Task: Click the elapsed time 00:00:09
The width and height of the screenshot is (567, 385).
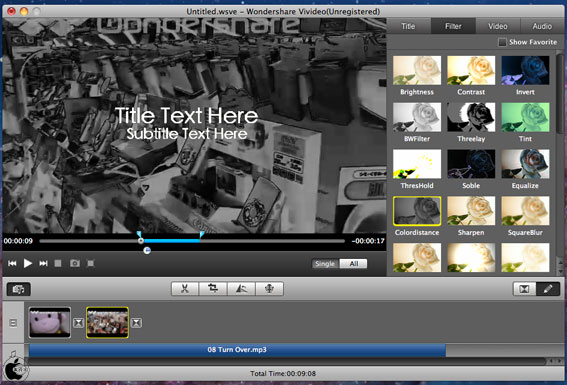Action: tap(18, 241)
